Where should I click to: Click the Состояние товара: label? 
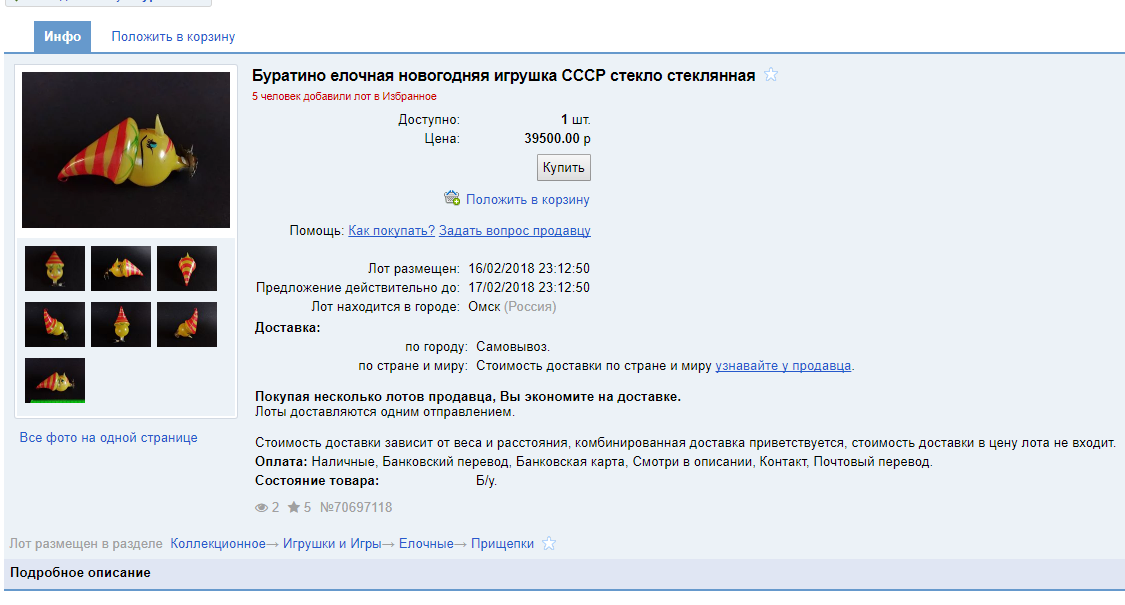click(x=317, y=481)
